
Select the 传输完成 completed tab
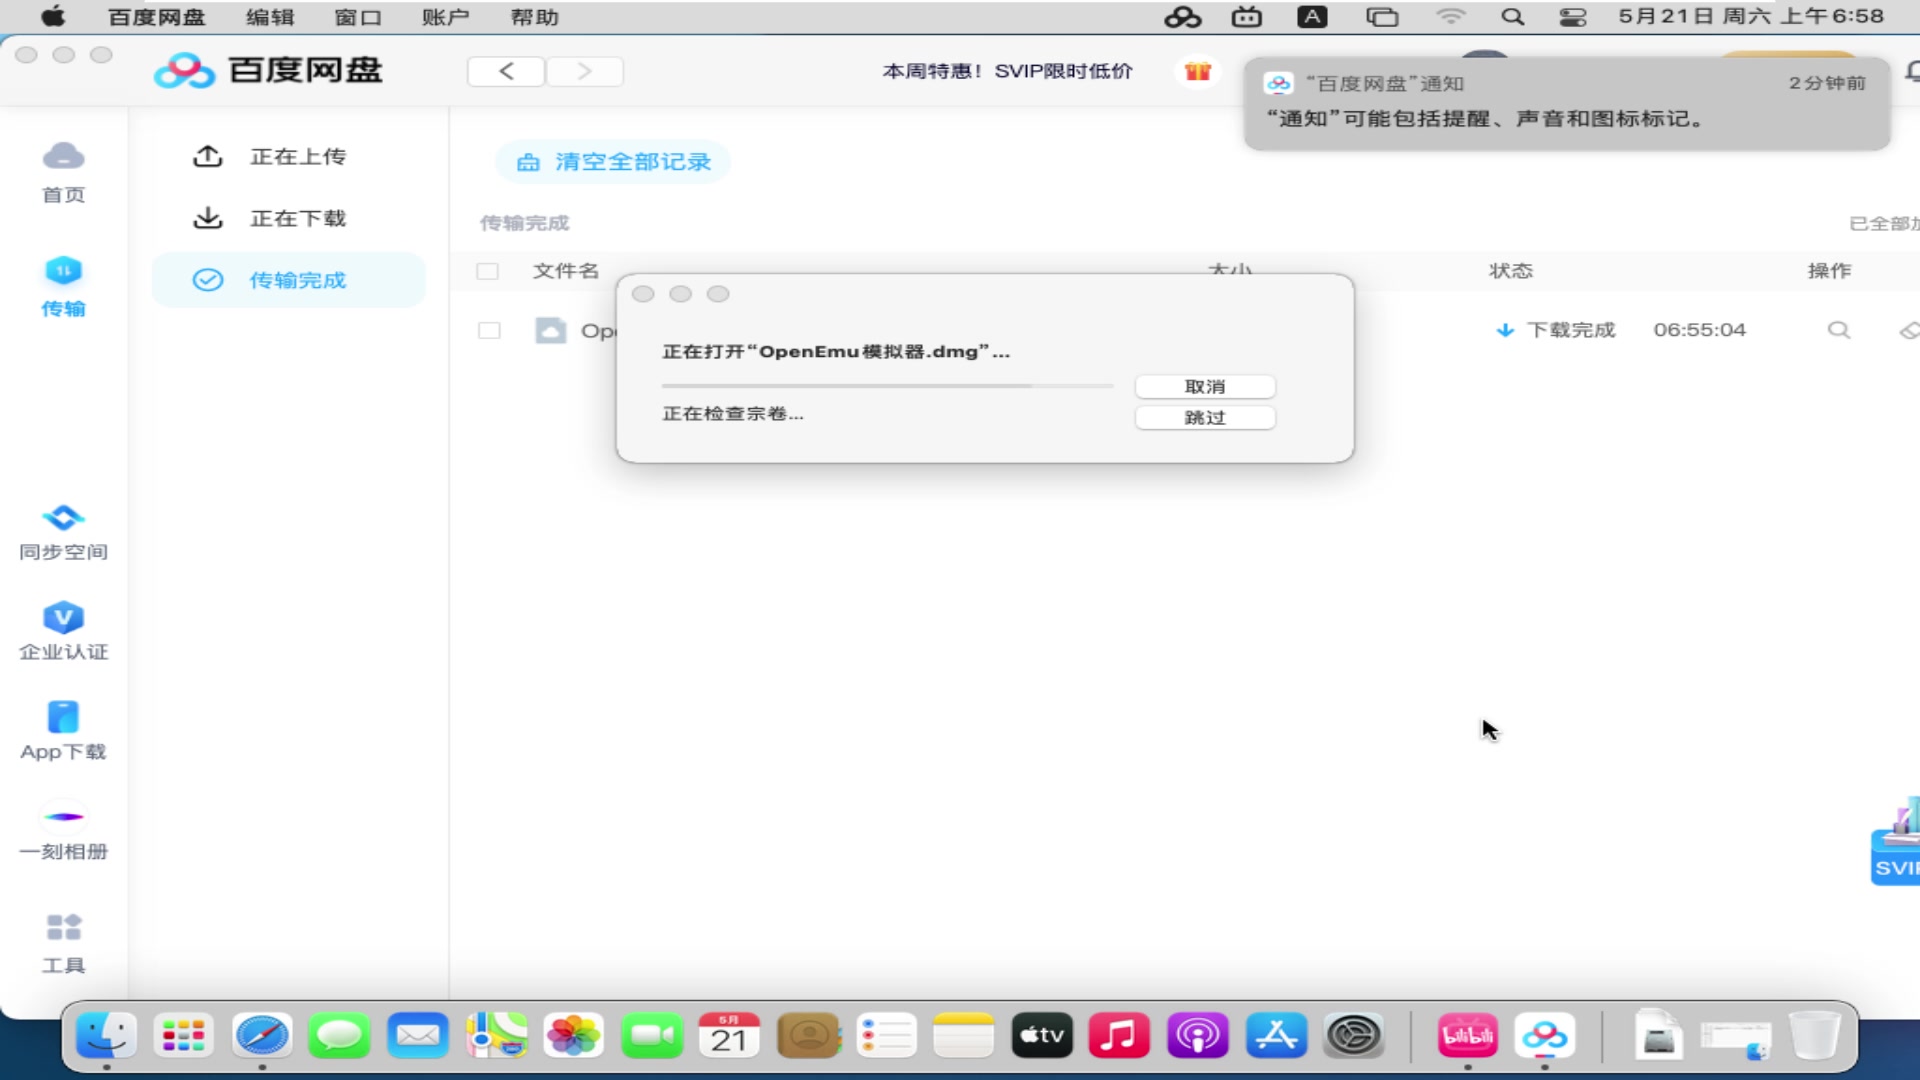(x=288, y=280)
